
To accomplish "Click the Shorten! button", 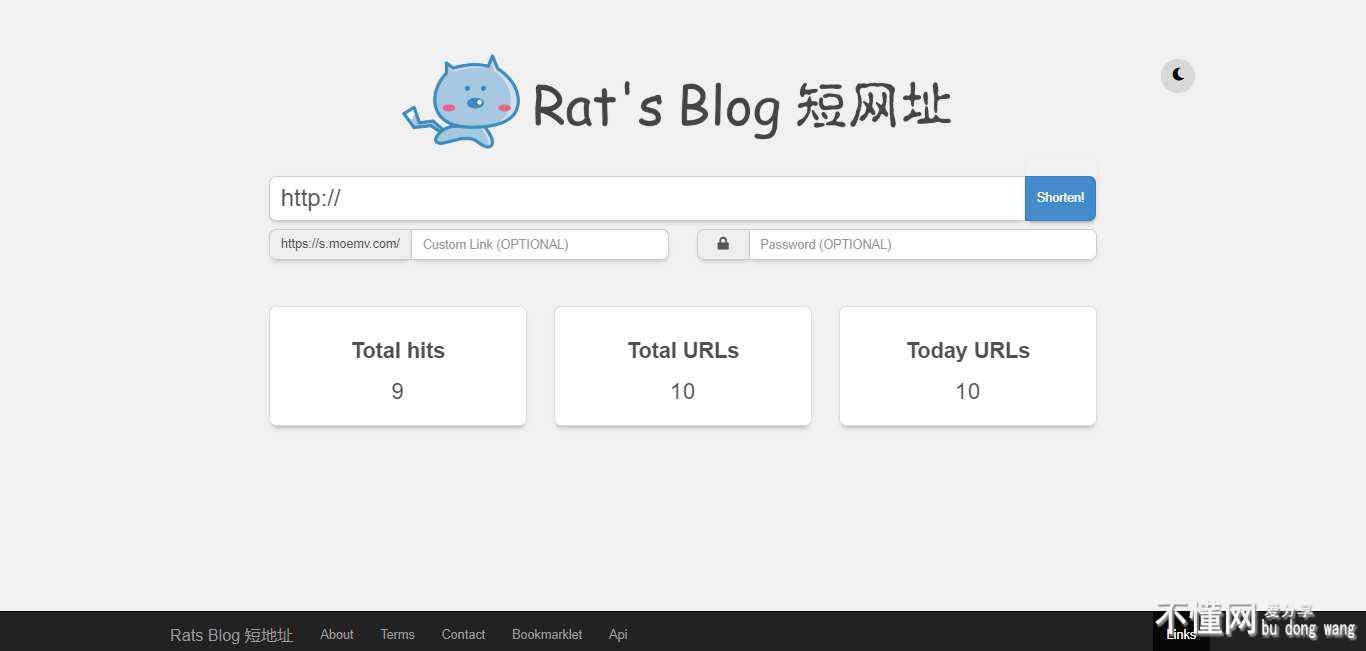I will [x=1060, y=198].
